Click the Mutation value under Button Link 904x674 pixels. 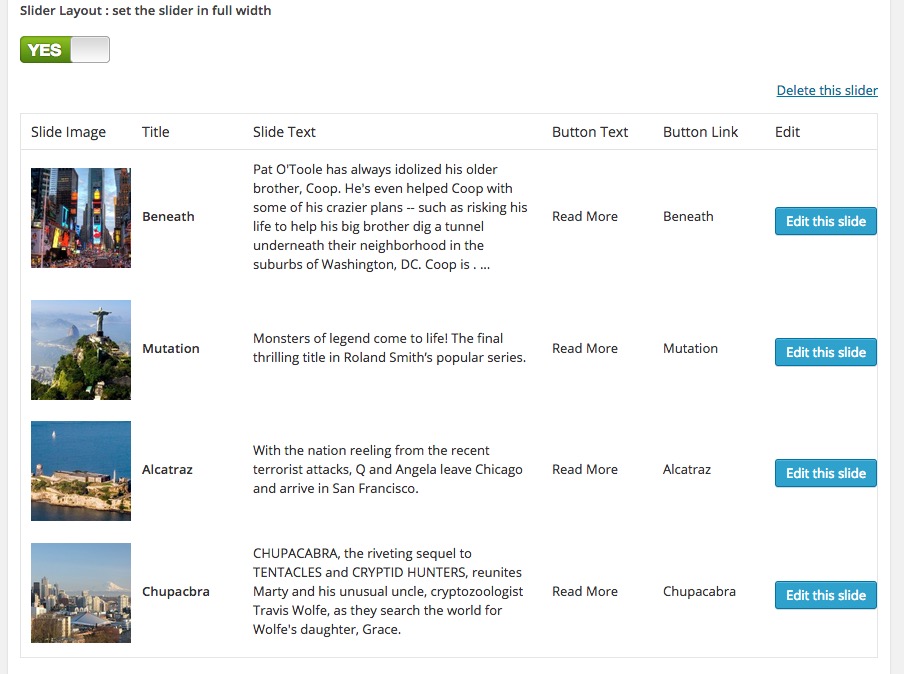(690, 349)
